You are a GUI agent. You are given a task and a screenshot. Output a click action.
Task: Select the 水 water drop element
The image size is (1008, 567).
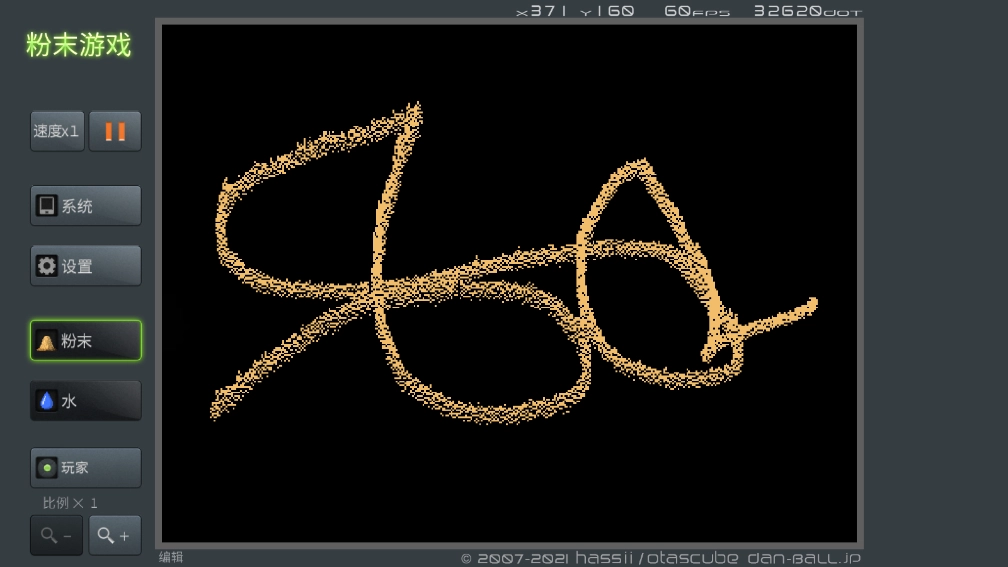click(x=86, y=400)
